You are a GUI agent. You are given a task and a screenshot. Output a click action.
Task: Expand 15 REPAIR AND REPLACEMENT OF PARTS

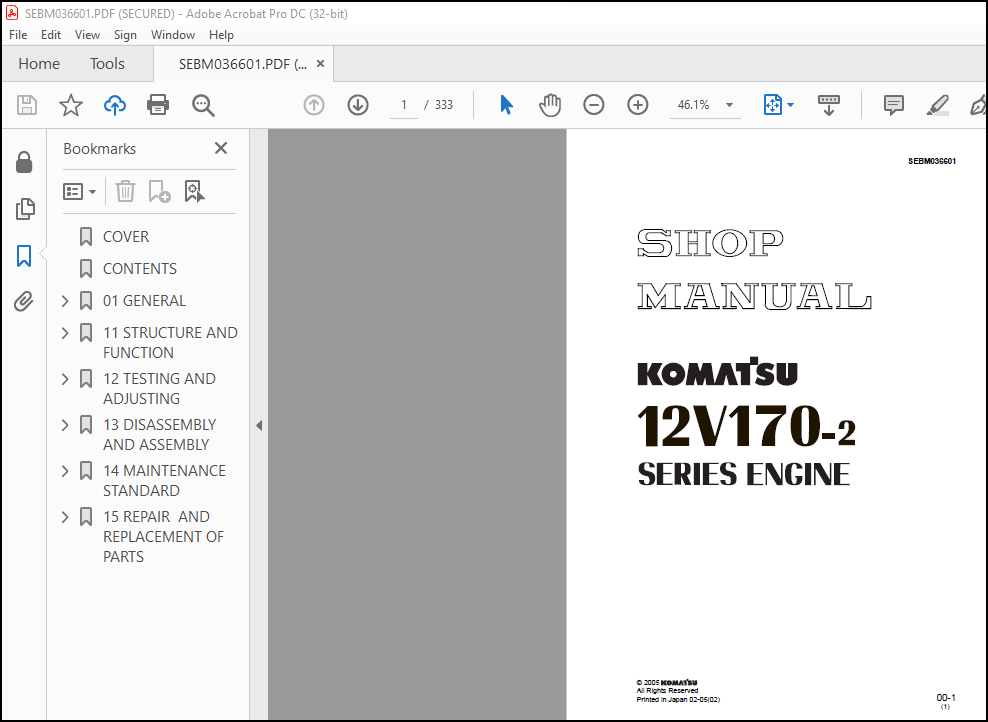[x=65, y=517]
